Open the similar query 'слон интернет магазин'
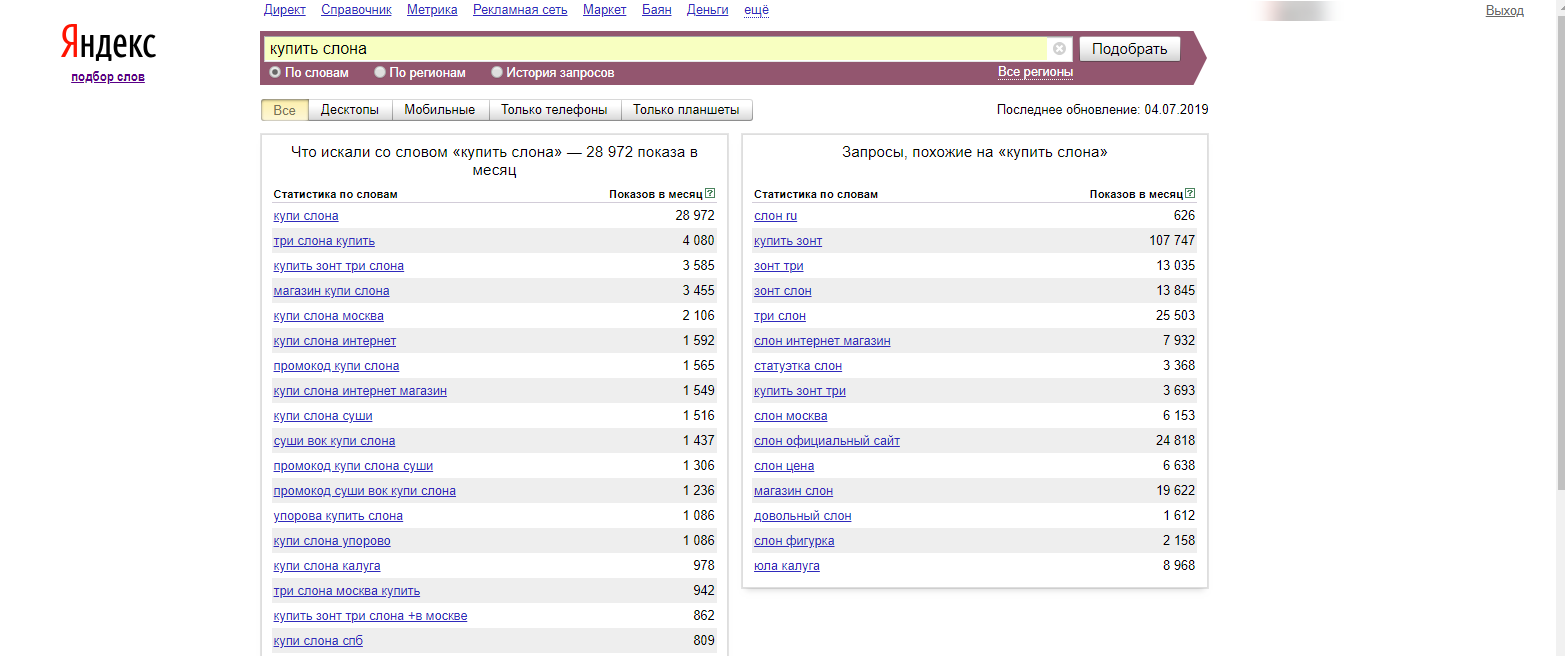 tap(822, 341)
